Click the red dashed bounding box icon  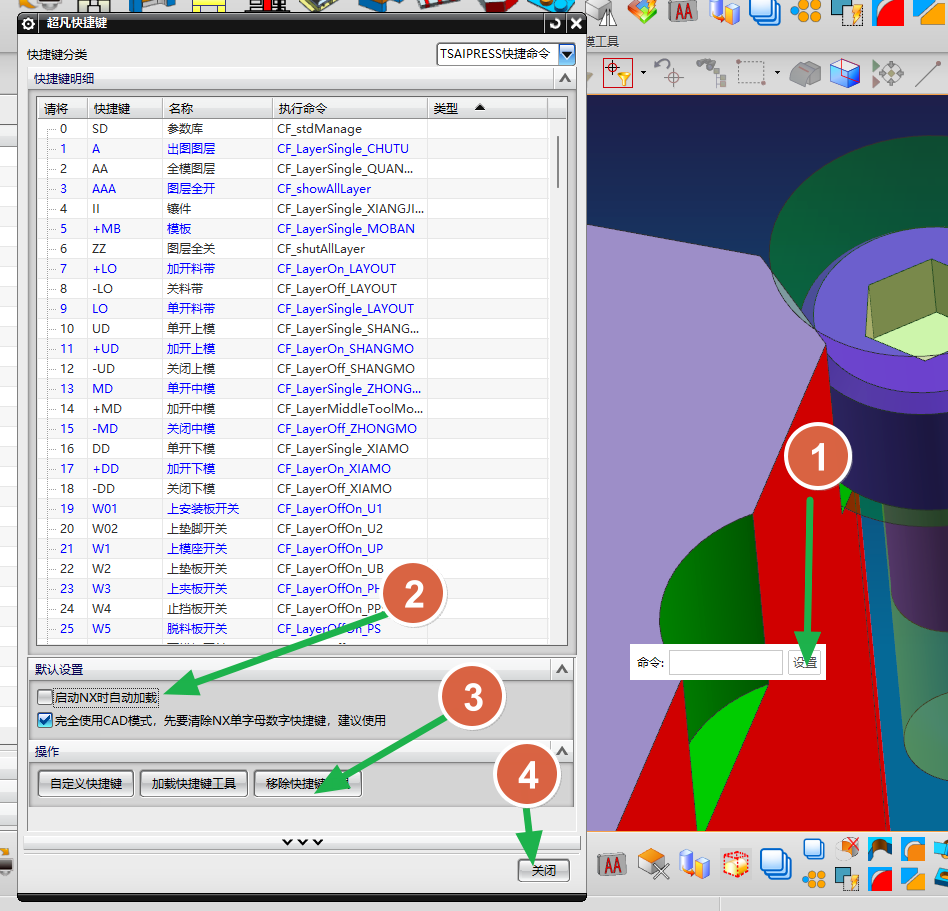pos(735,864)
